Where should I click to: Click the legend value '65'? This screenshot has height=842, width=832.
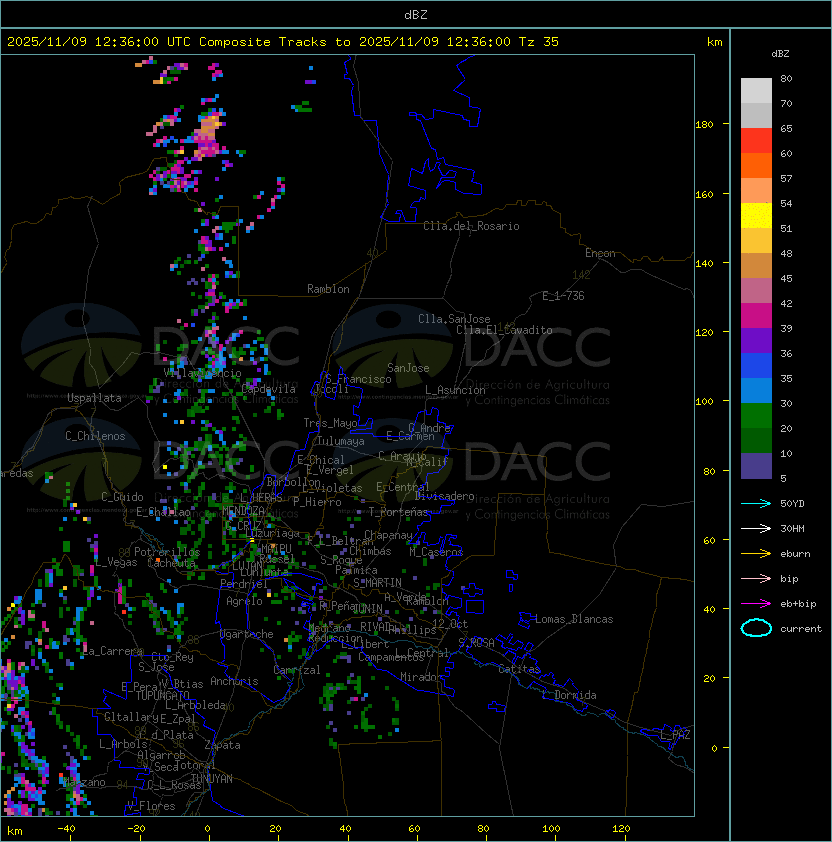tap(786, 128)
